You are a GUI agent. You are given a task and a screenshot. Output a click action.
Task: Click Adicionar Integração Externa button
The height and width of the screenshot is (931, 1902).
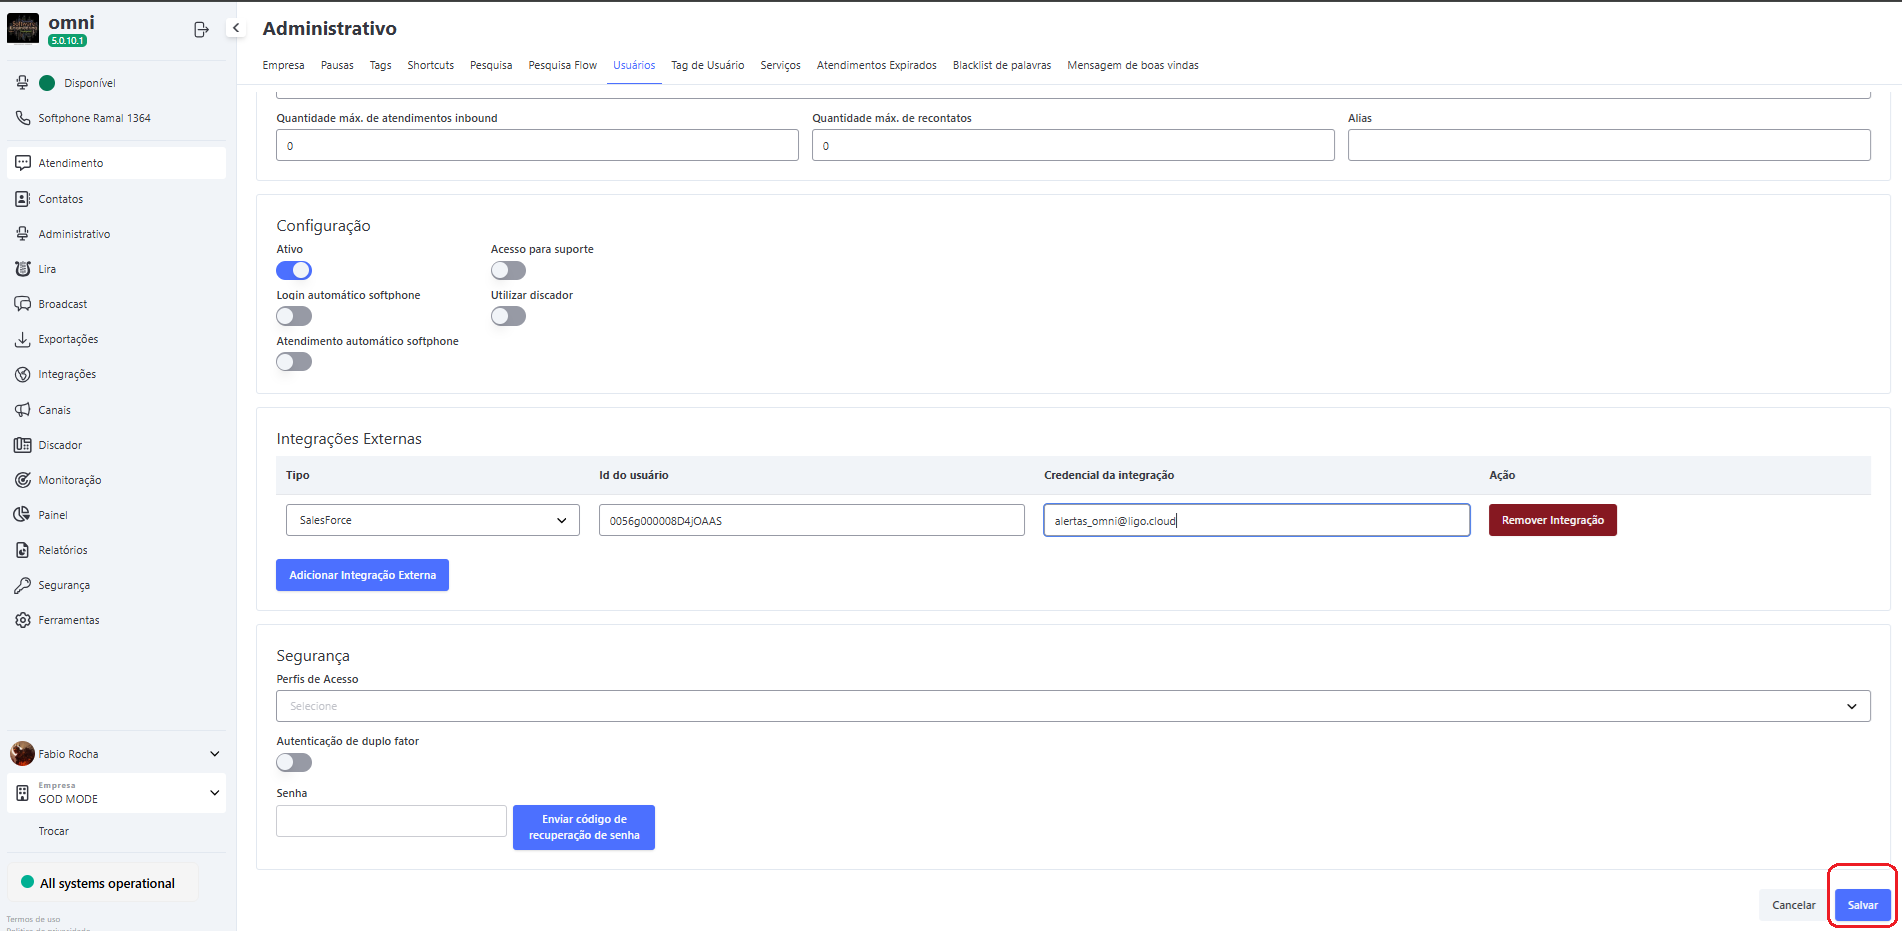pos(362,575)
